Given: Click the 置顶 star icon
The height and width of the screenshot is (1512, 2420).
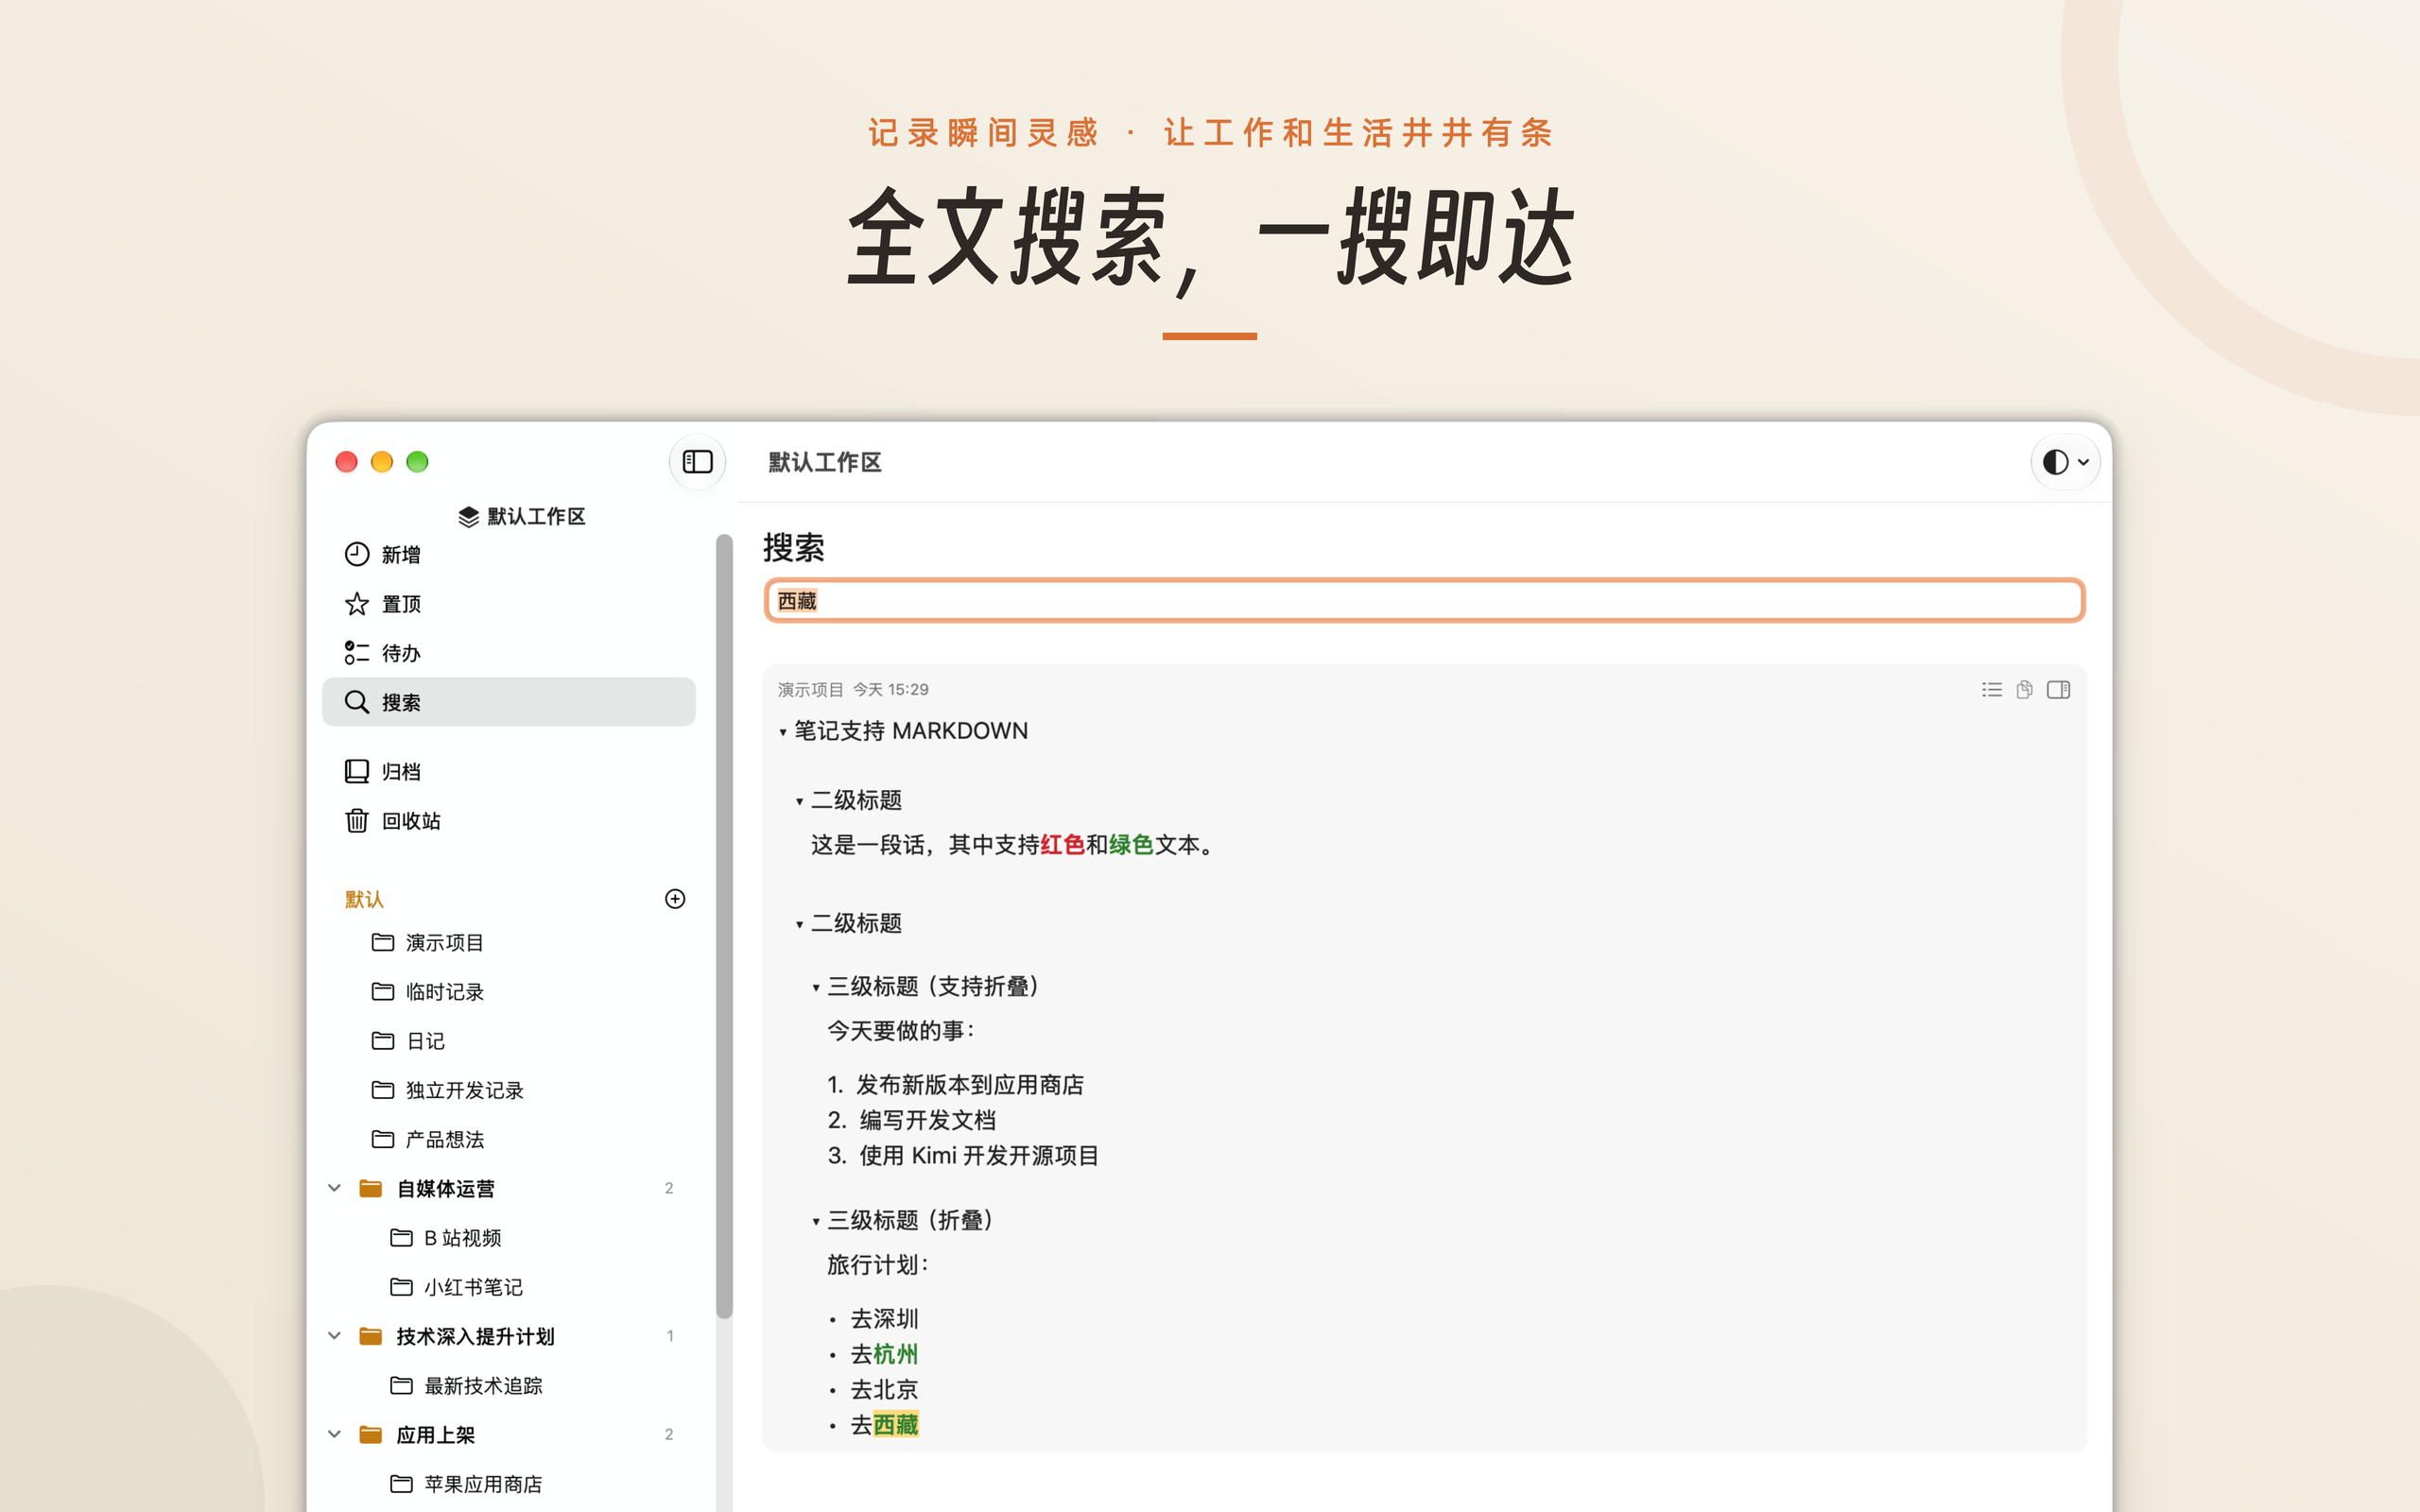Looking at the screenshot, I should 357,603.
